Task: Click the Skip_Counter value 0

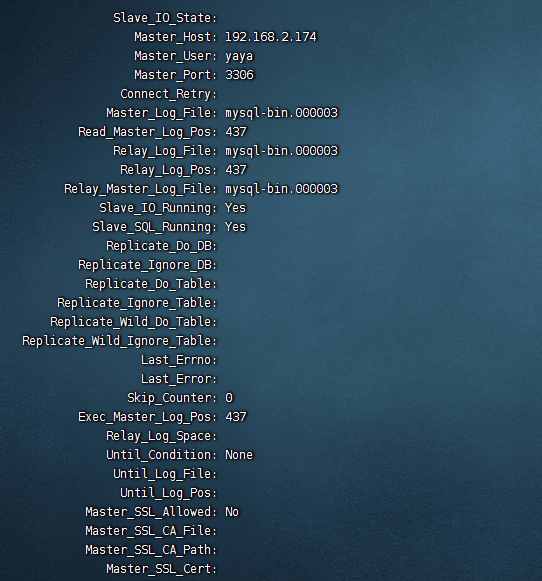Action: click(229, 398)
